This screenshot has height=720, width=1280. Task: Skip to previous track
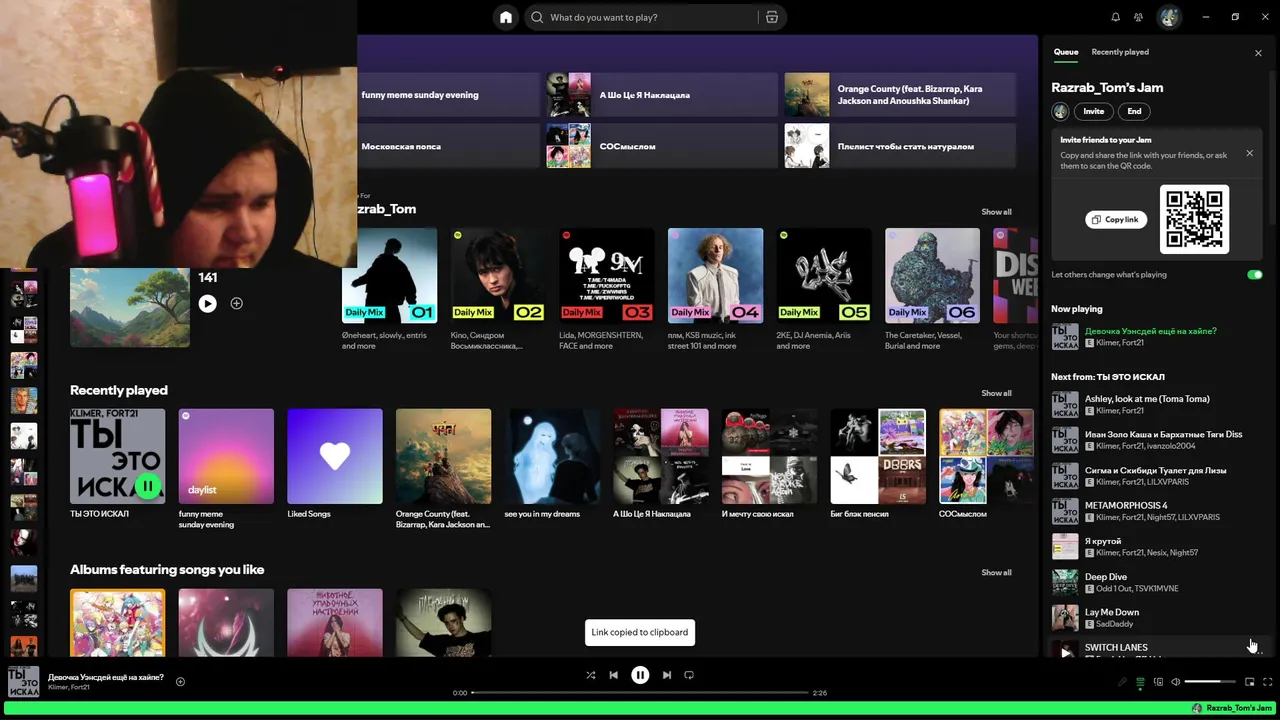(613, 675)
